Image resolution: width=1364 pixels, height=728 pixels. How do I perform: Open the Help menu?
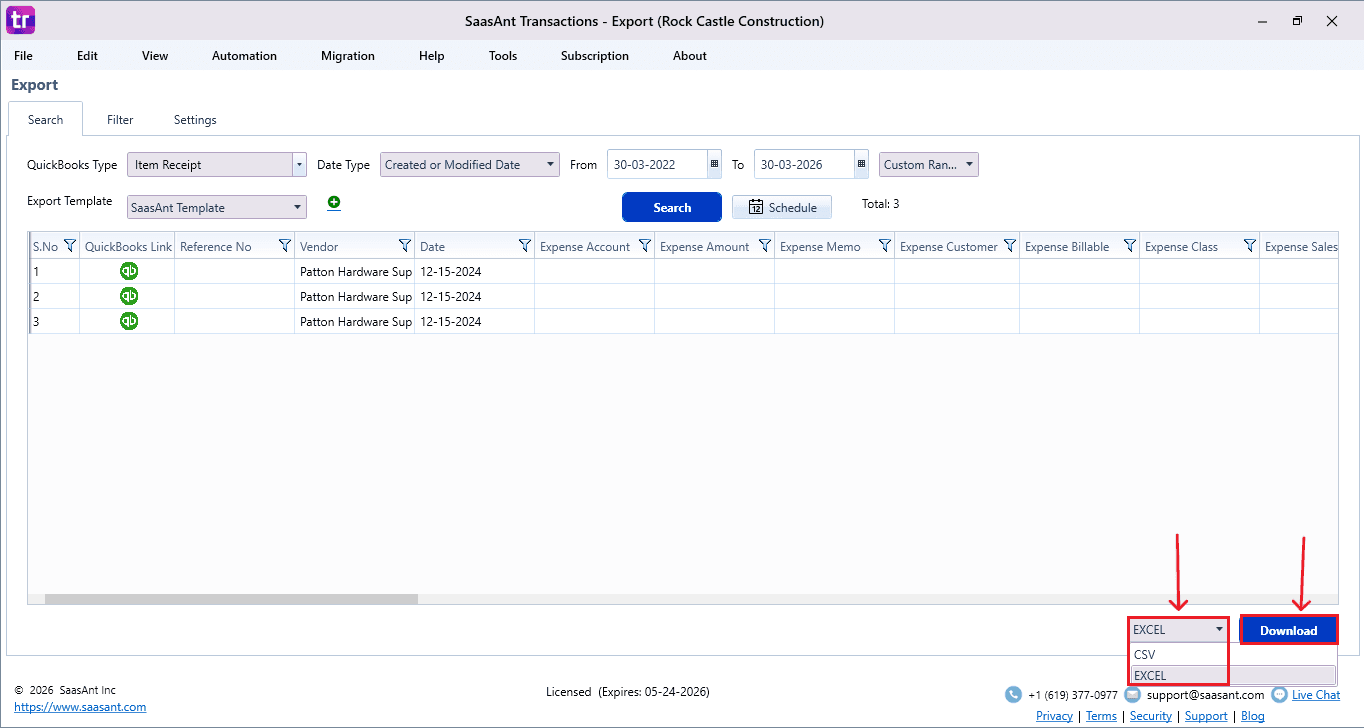[x=432, y=56]
